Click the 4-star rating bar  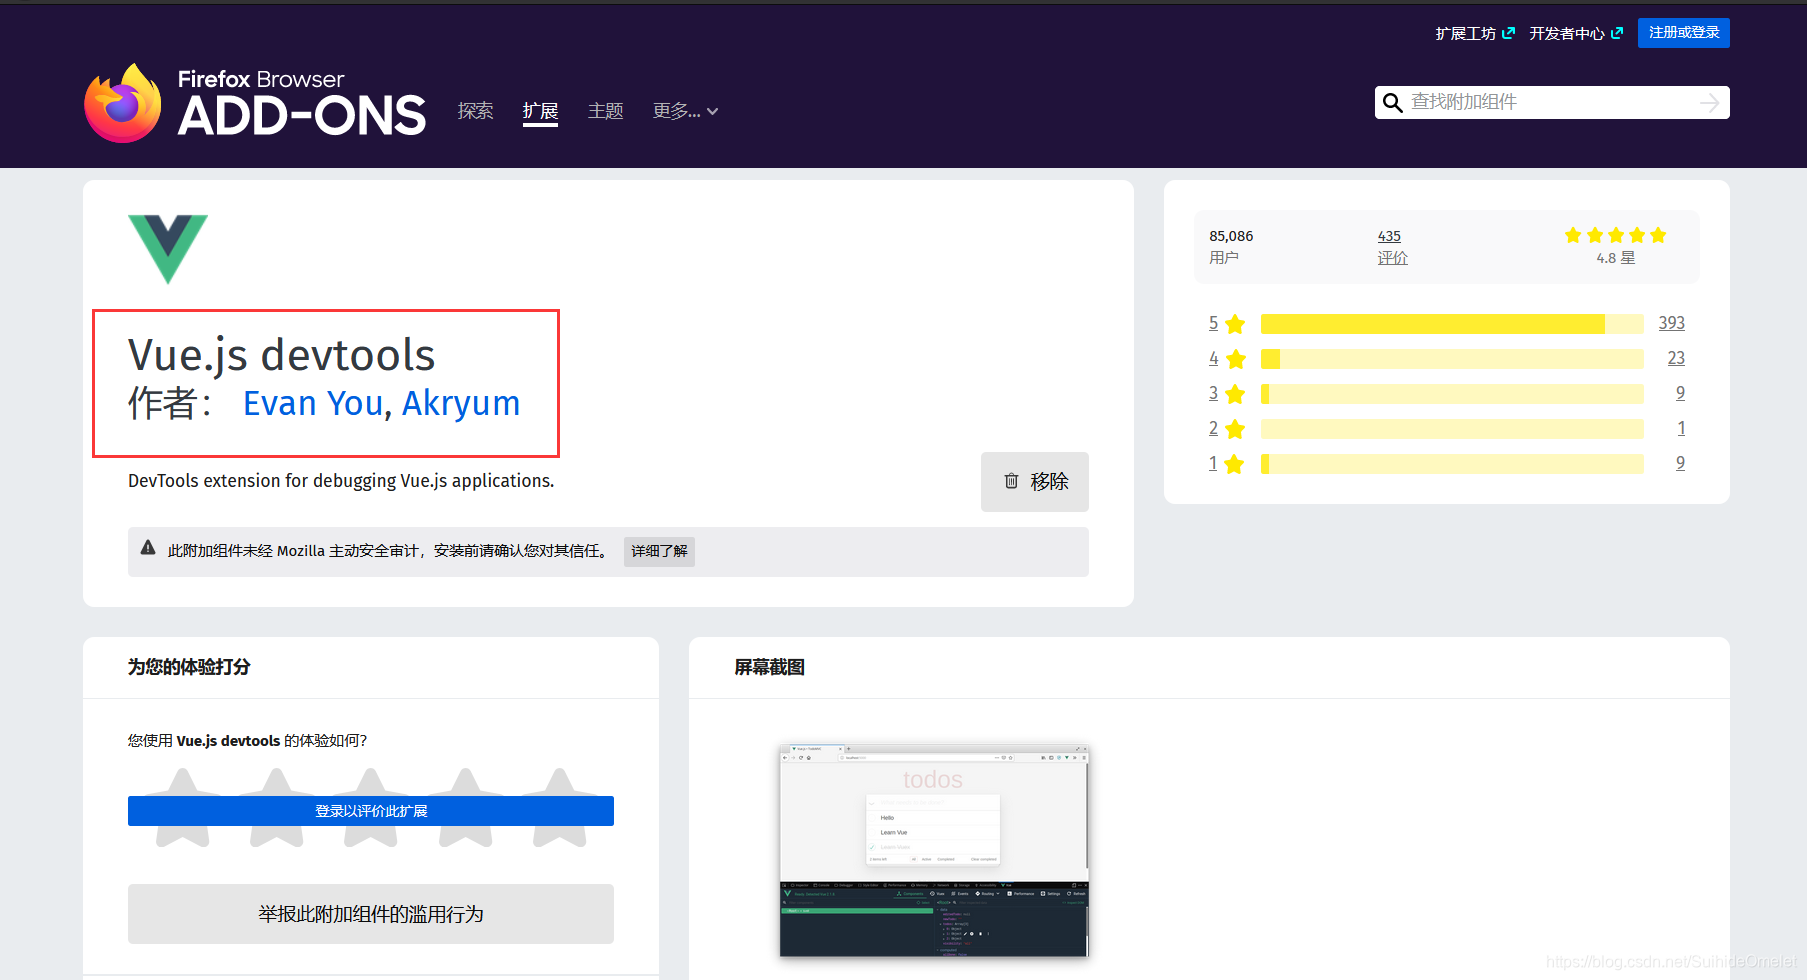1452,358
